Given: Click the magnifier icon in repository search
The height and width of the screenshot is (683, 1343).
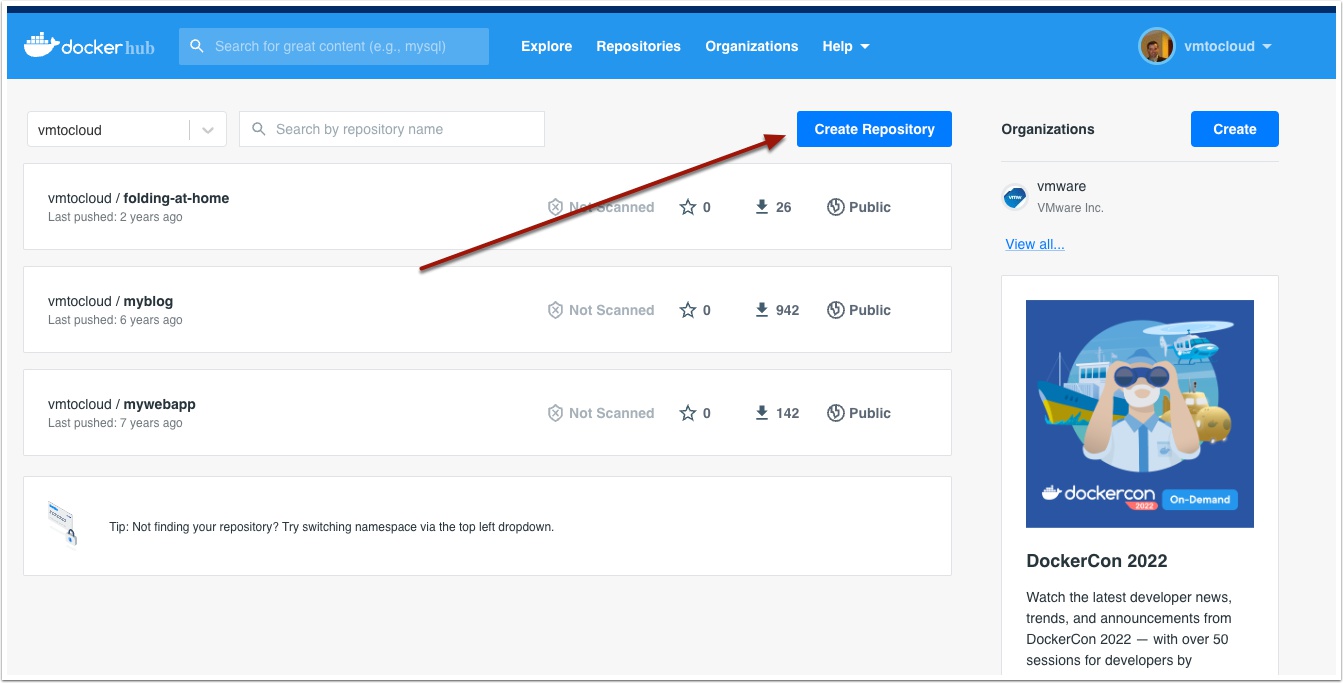Looking at the screenshot, I should pyautogui.click(x=259, y=129).
